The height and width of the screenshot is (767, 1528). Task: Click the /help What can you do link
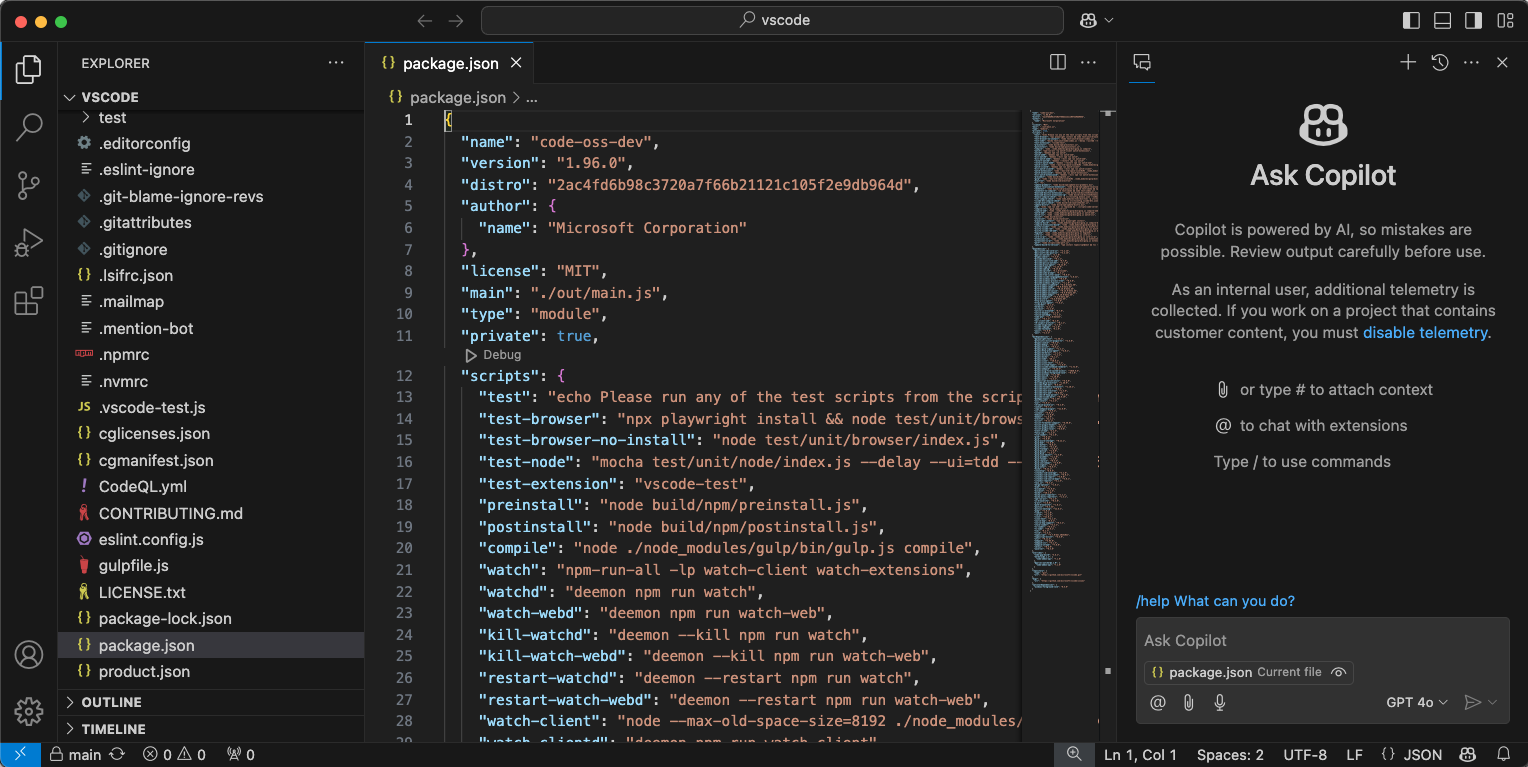1215,601
